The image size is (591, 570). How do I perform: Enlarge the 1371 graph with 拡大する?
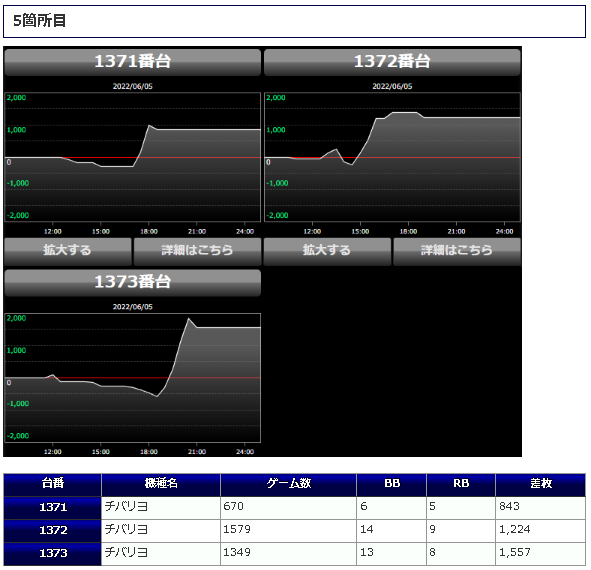tap(68, 251)
